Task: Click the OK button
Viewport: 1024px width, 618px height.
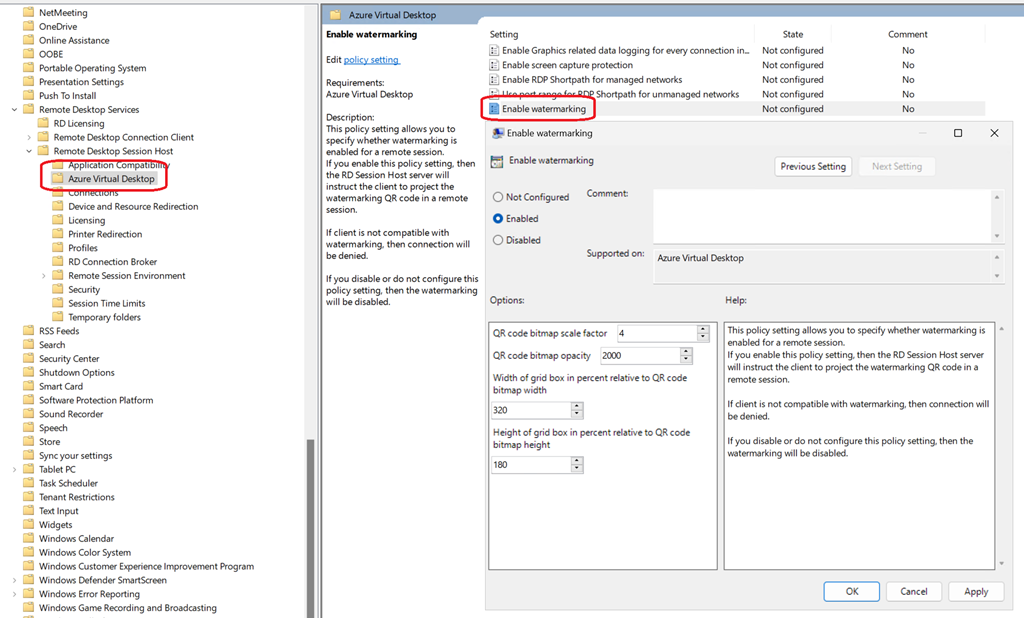Action: click(852, 591)
